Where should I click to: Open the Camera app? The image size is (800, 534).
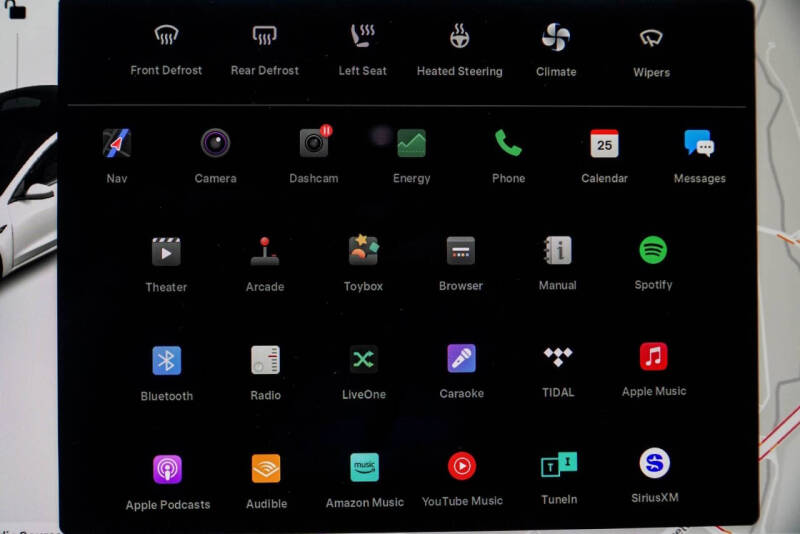tap(215, 144)
